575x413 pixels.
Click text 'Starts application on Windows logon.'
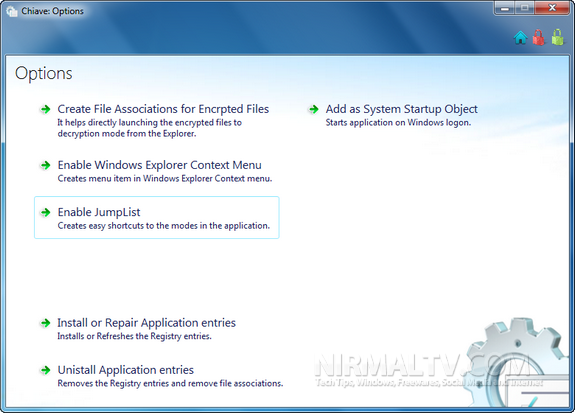[x=398, y=123]
